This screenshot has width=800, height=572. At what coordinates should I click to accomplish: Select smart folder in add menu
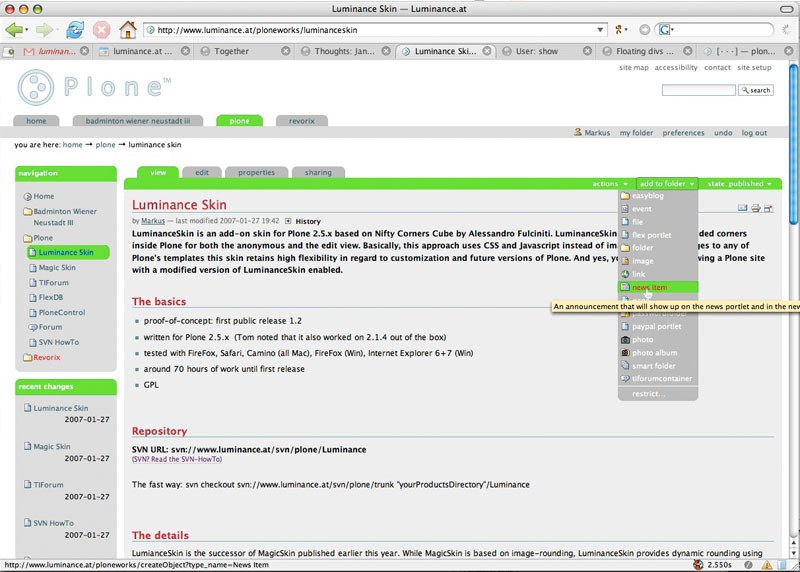(x=654, y=366)
